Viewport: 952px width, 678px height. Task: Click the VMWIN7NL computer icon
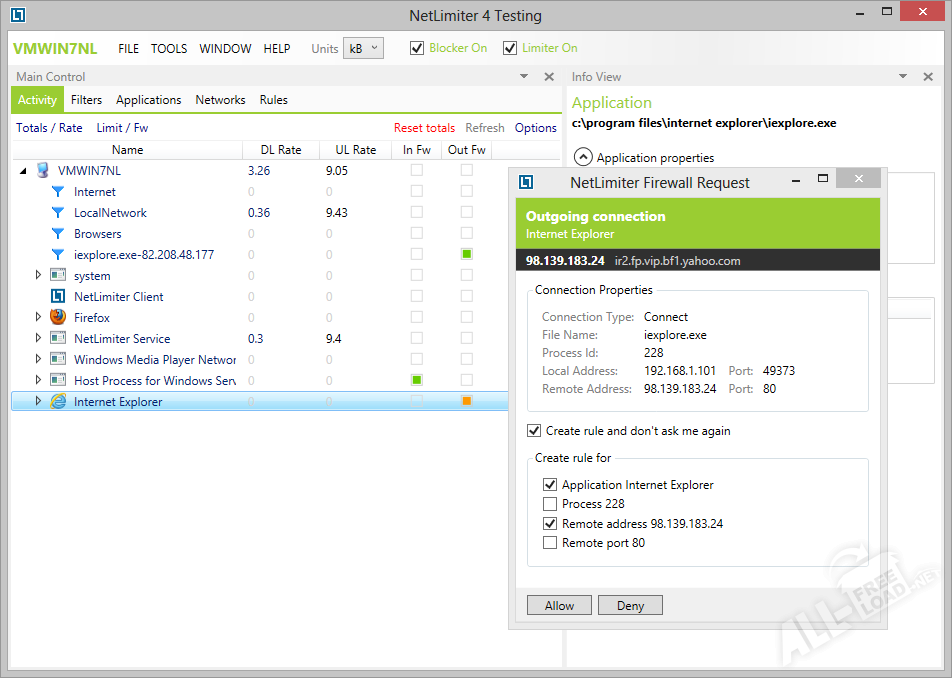[42, 171]
